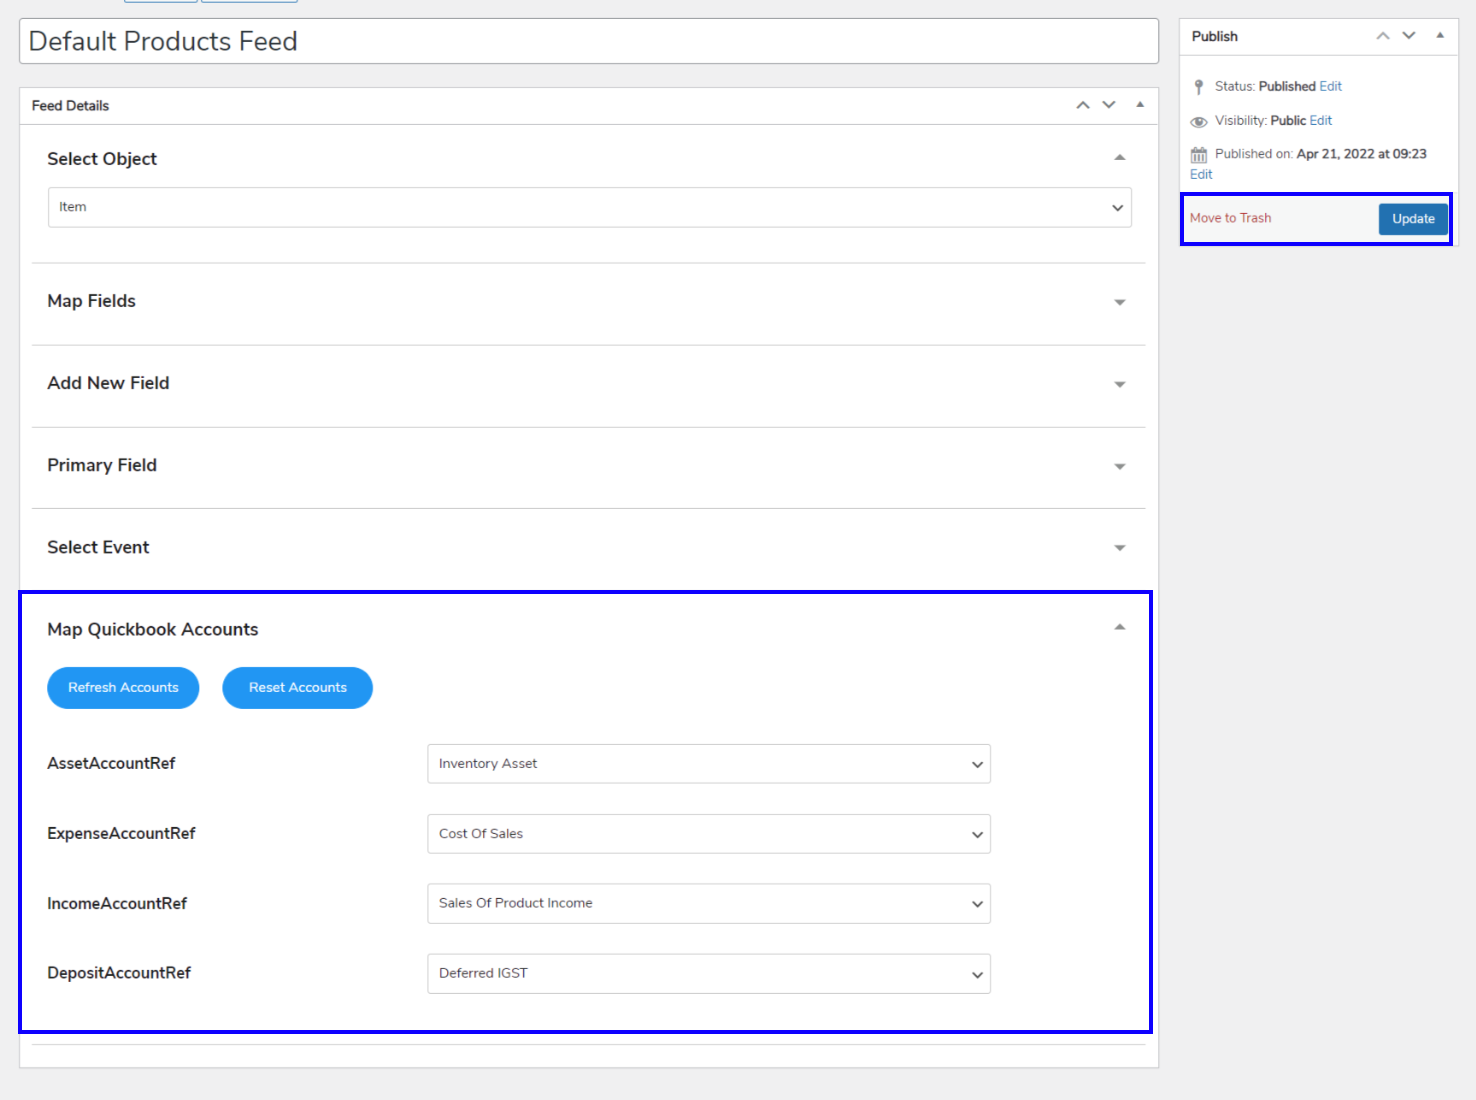Expand the Map Fields section
The image size is (1476, 1100).
(x=1120, y=302)
